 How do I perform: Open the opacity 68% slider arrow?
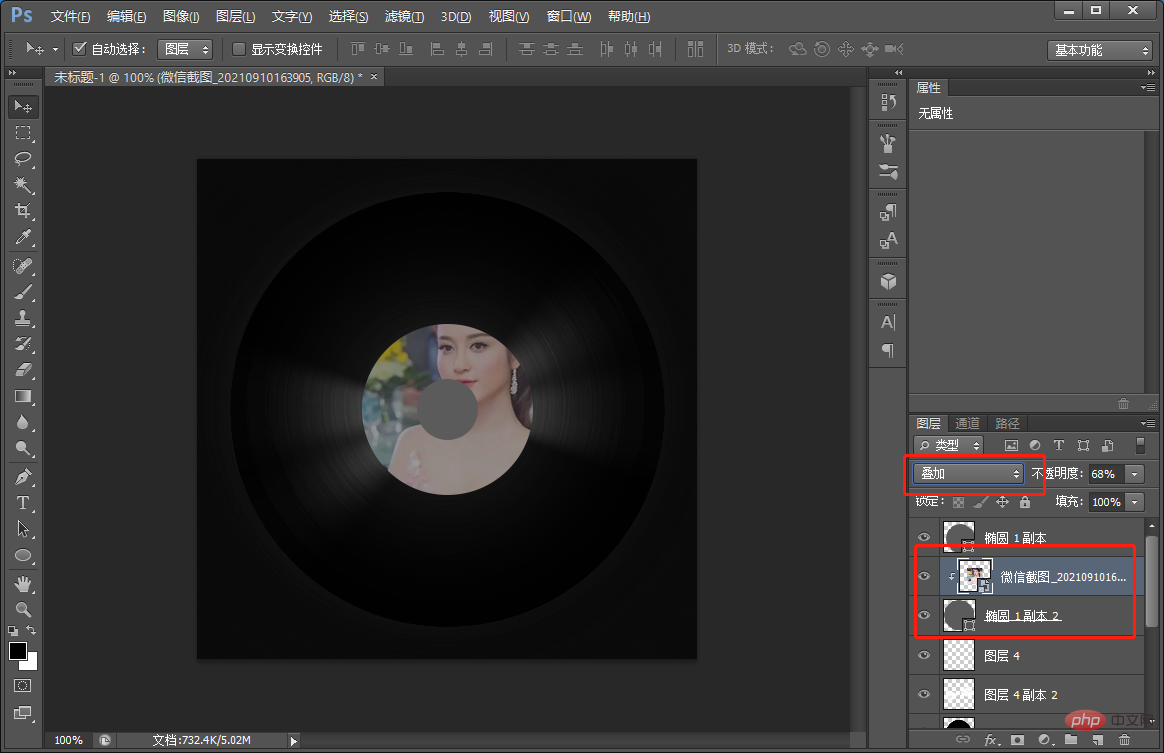click(1134, 474)
